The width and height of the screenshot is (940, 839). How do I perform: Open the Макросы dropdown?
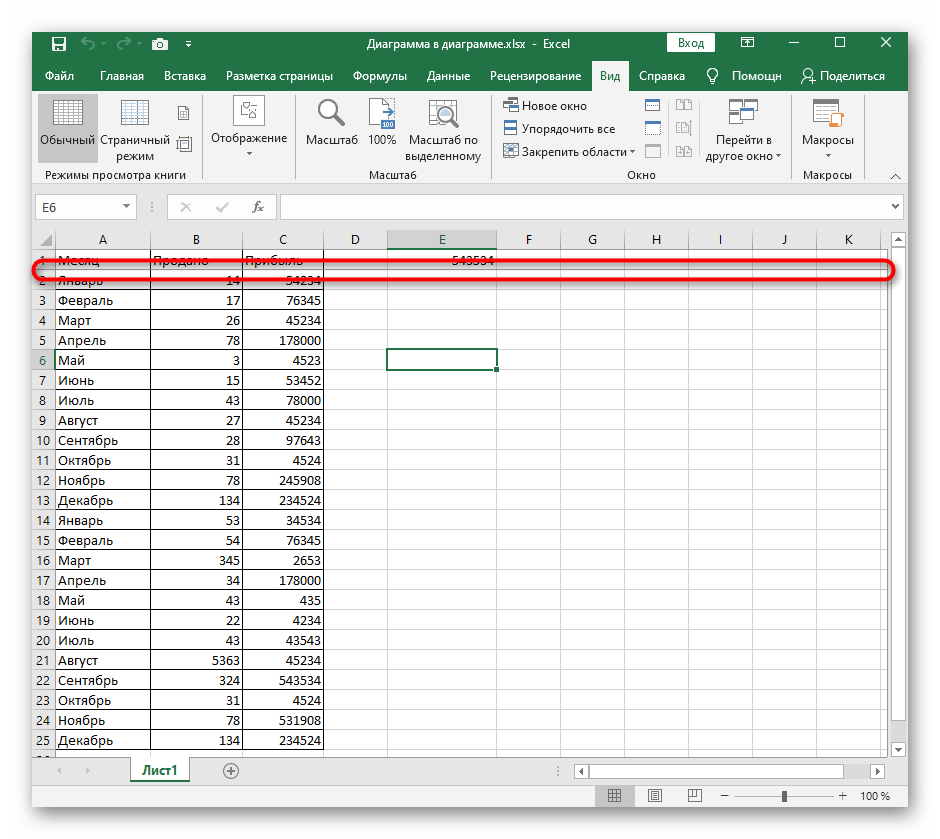(x=827, y=128)
